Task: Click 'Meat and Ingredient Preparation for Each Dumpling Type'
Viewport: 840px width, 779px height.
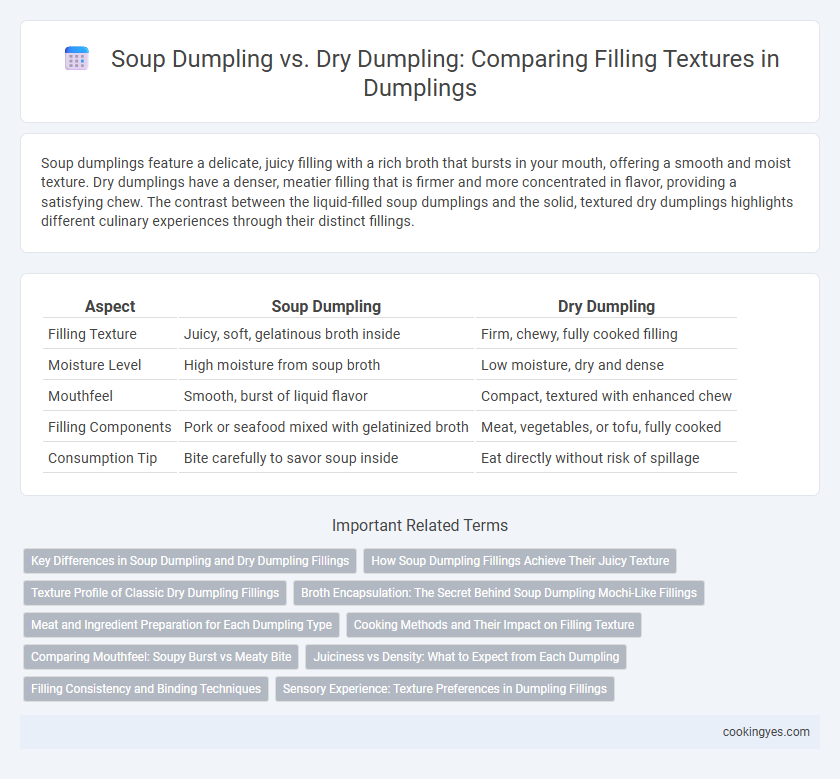Action: (x=181, y=625)
